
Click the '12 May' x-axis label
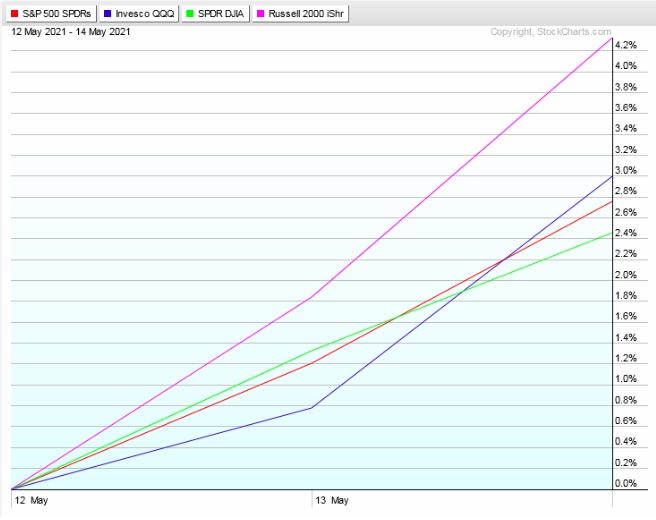tap(31, 500)
